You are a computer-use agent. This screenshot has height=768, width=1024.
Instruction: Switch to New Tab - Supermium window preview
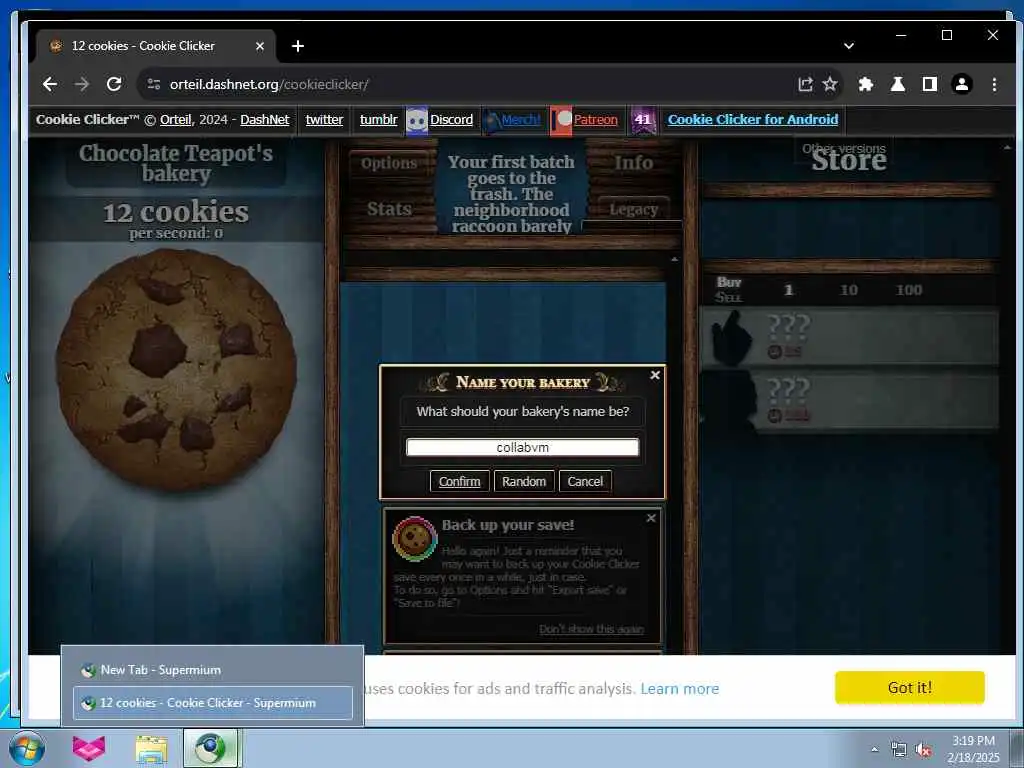click(x=213, y=670)
